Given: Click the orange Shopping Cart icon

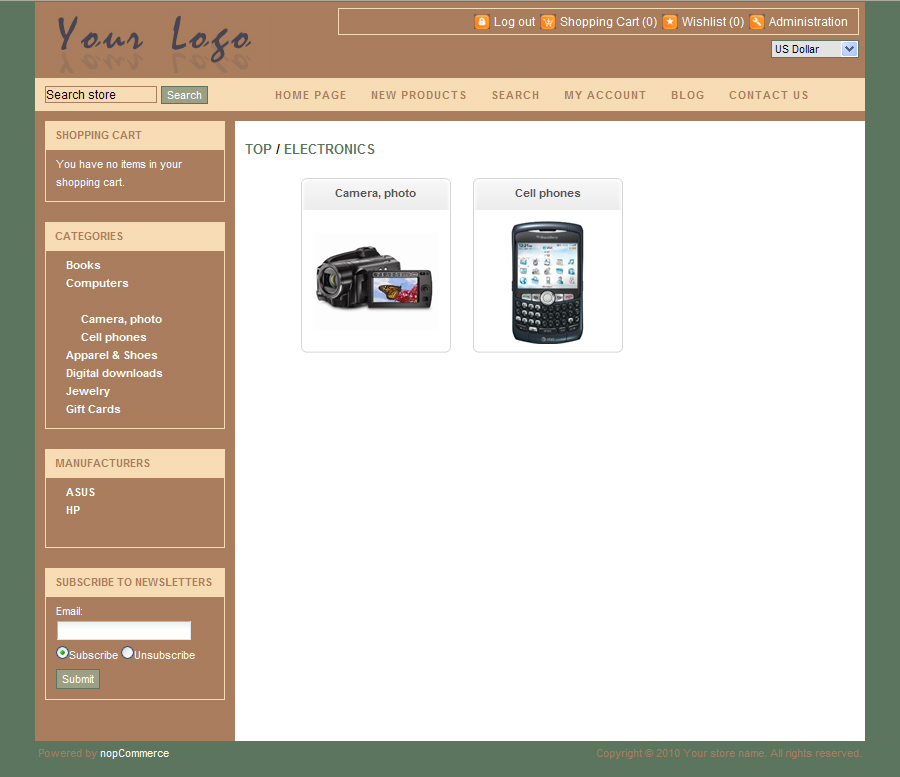Looking at the screenshot, I should pos(548,22).
